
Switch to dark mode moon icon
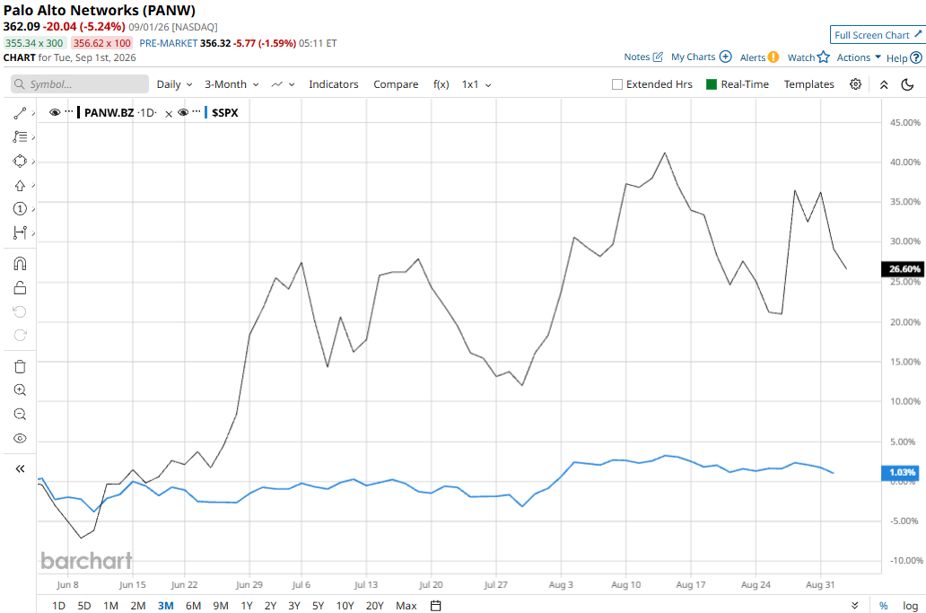tap(908, 84)
